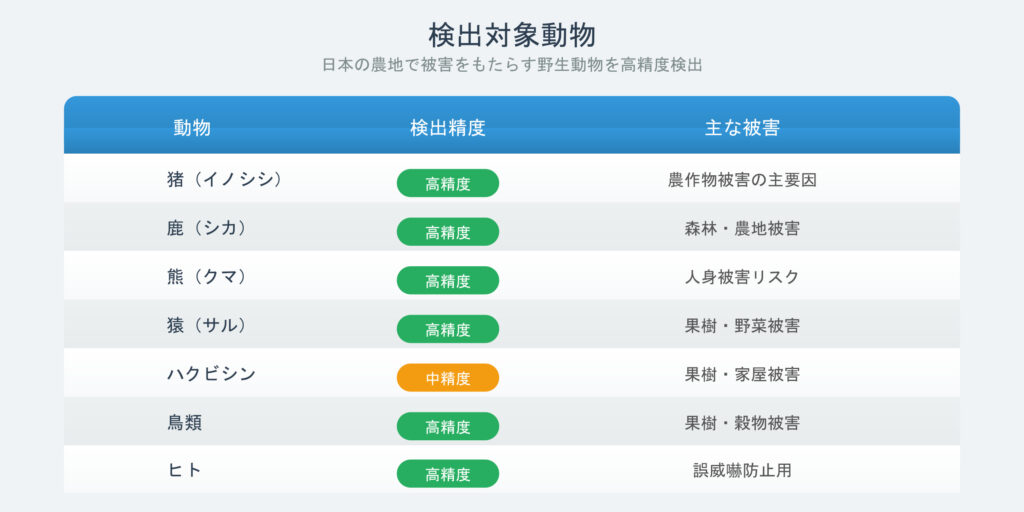Click the 検出対象動物 page title
This screenshot has height=512, width=1024.
pos(511,35)
